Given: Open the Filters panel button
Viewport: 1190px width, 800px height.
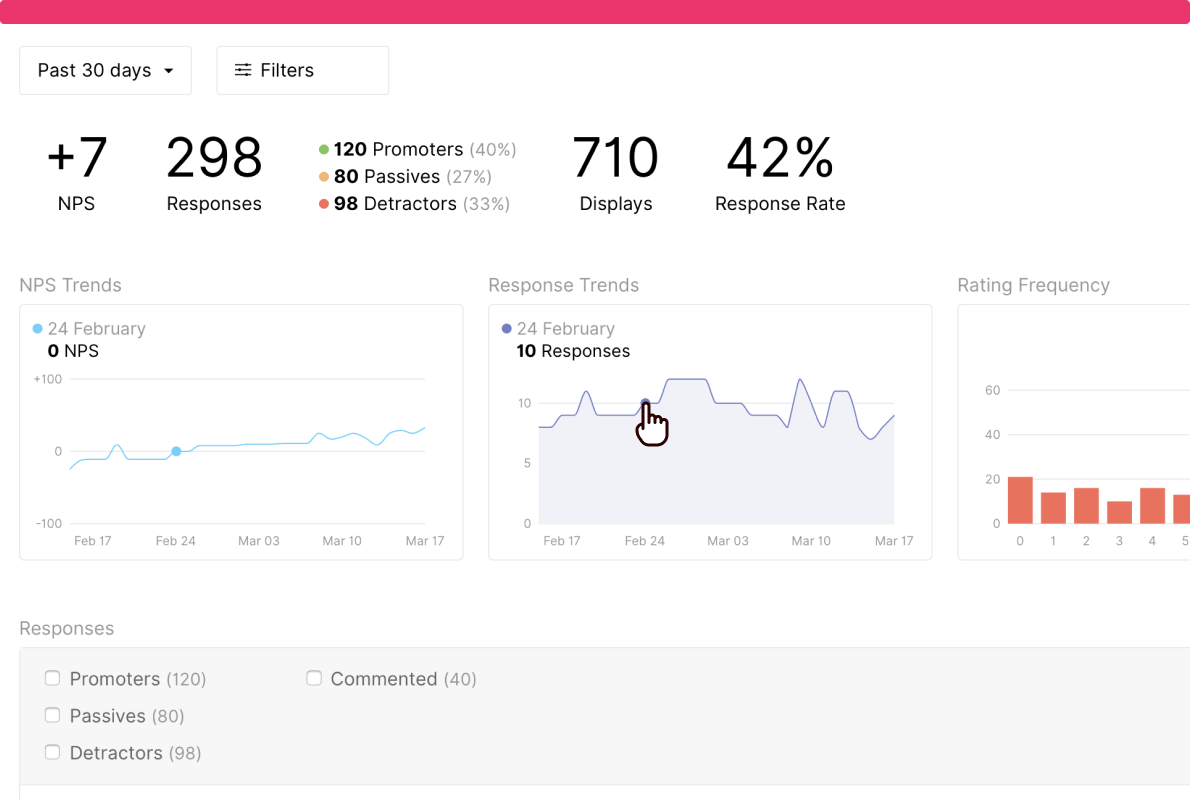Looking at the screenshot, I should click(303, 71).
